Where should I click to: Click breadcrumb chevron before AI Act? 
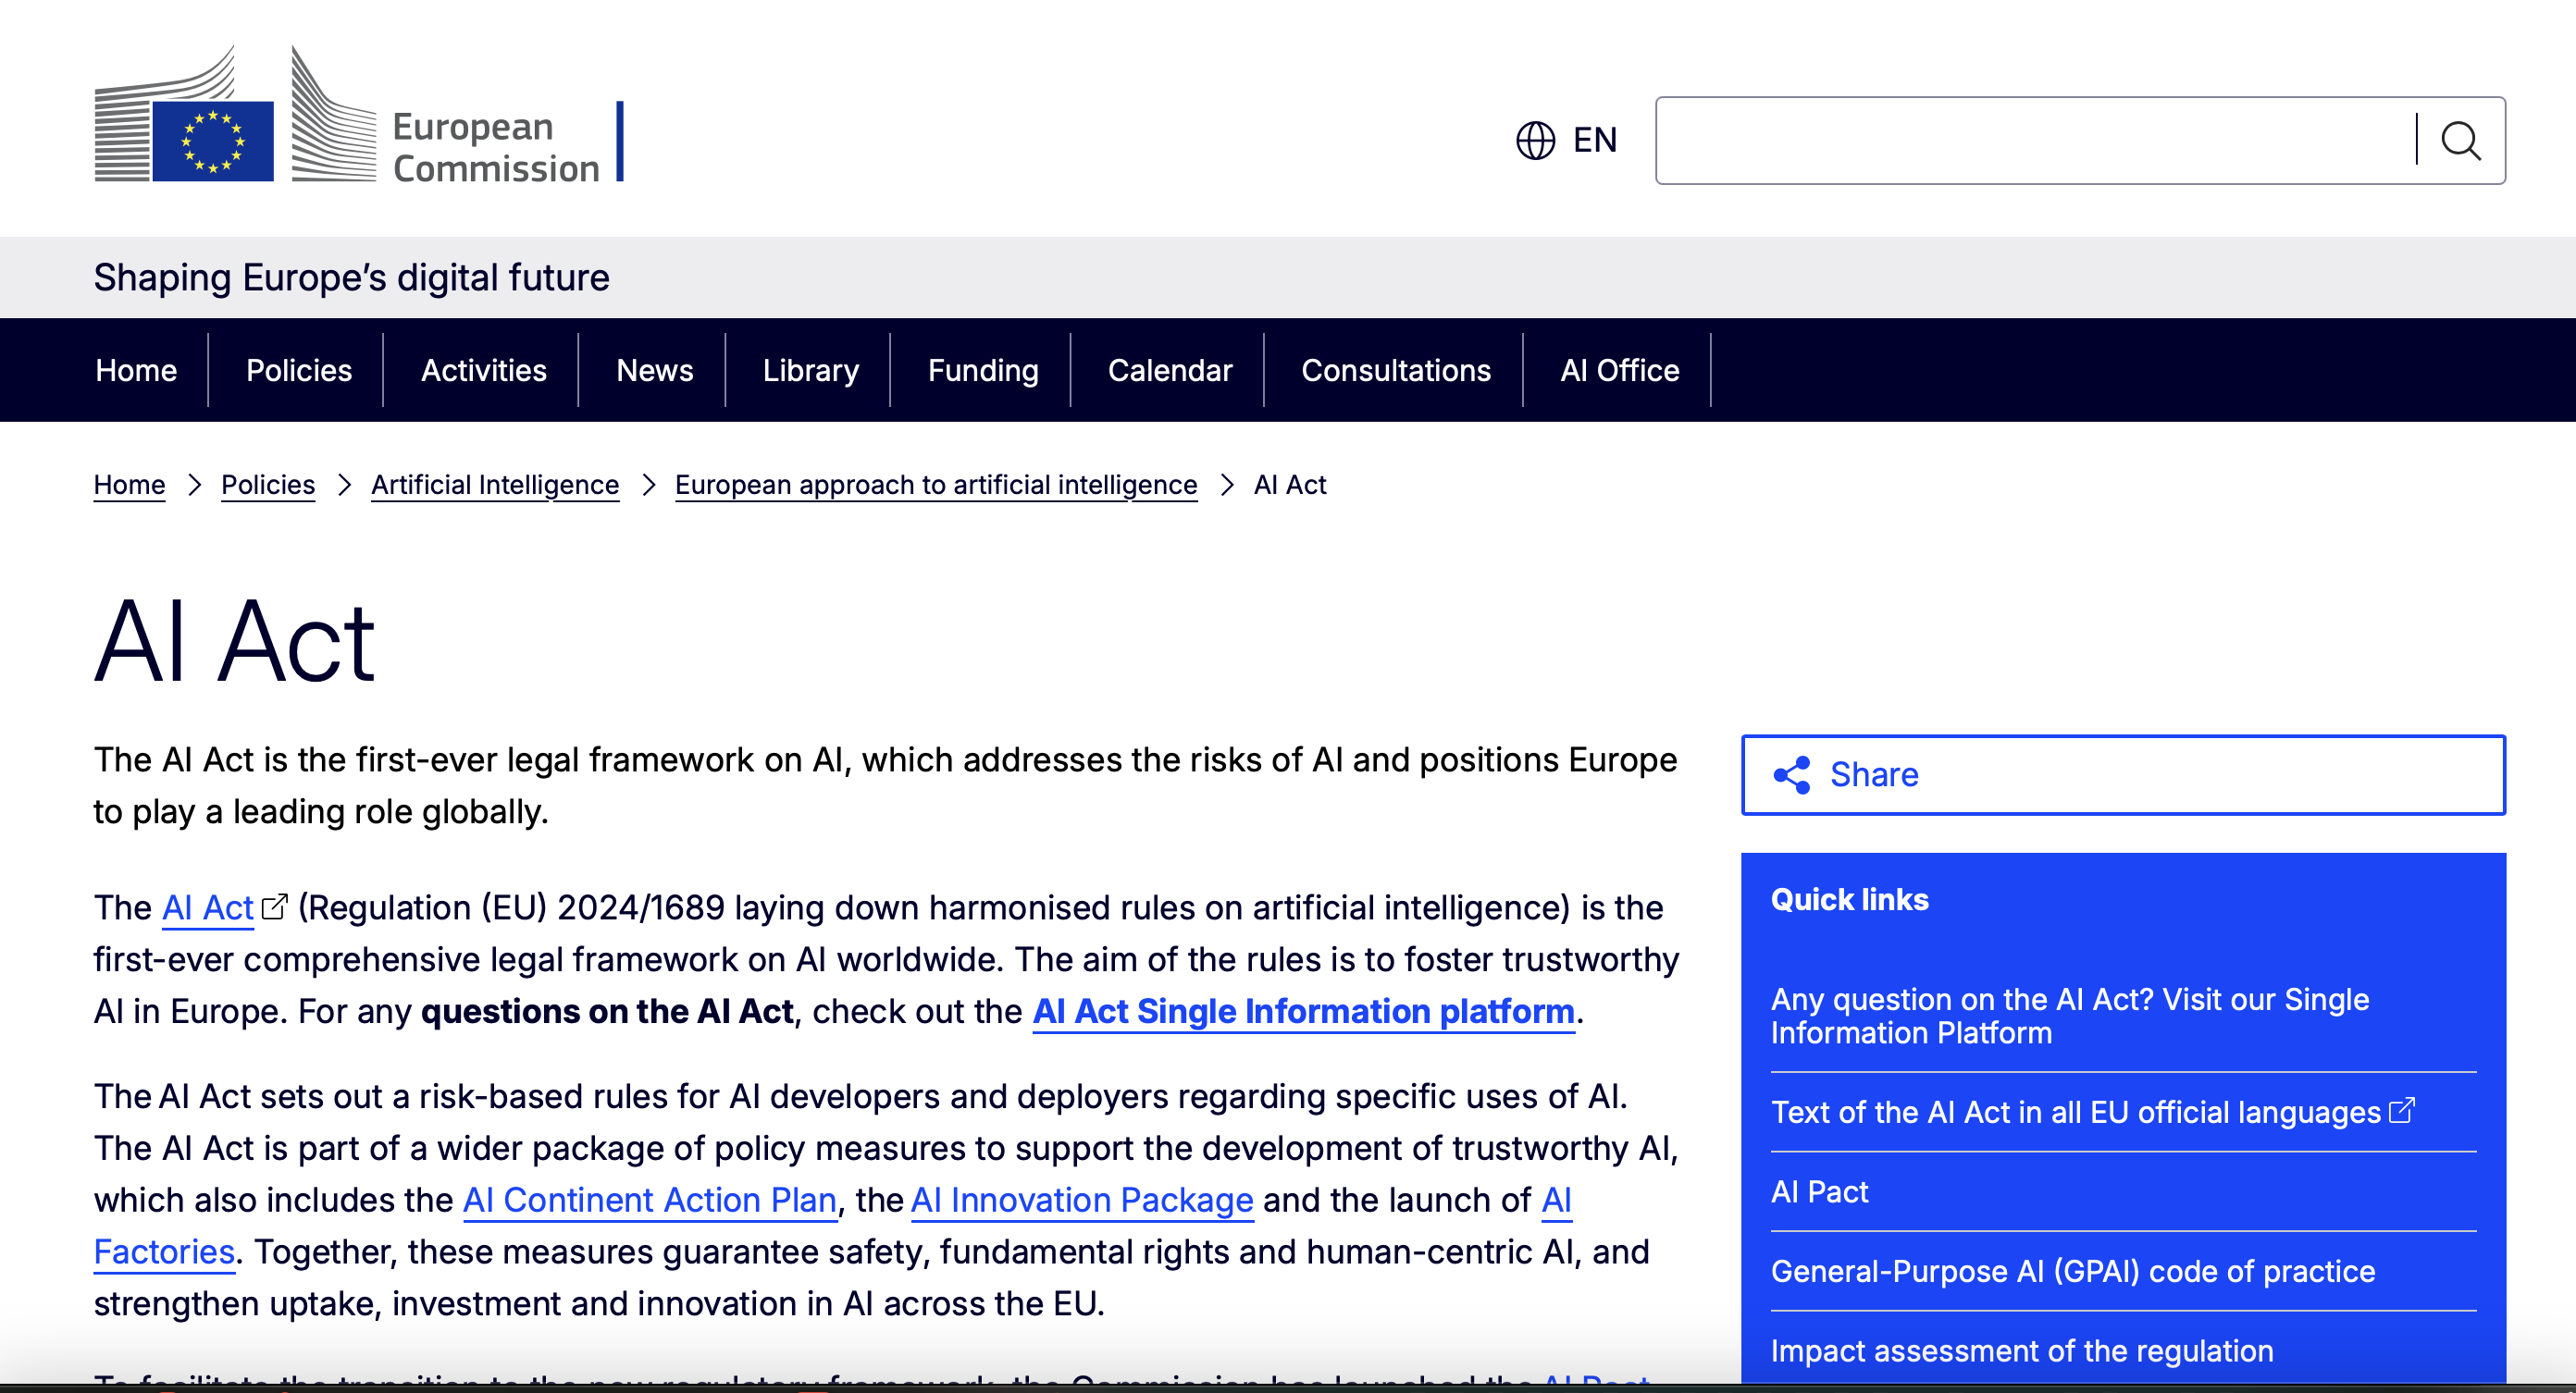point(1226,485)
